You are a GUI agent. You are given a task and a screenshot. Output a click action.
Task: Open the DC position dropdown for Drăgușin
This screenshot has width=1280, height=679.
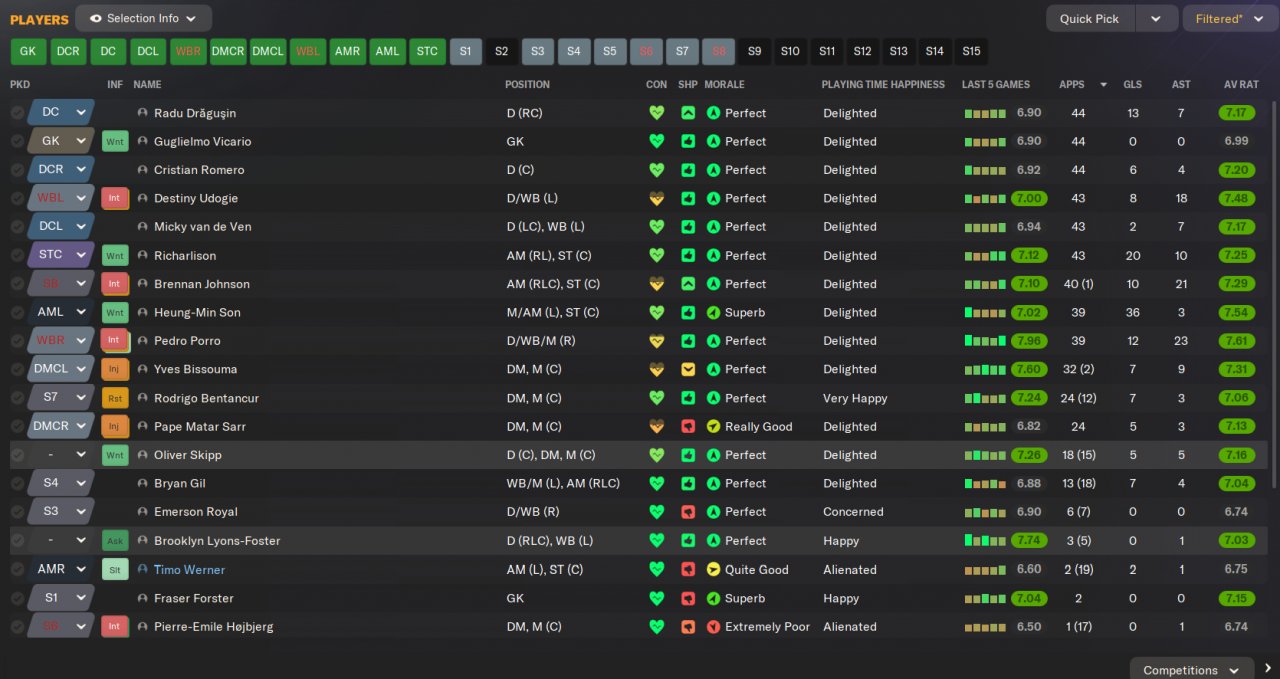[61, 113]
